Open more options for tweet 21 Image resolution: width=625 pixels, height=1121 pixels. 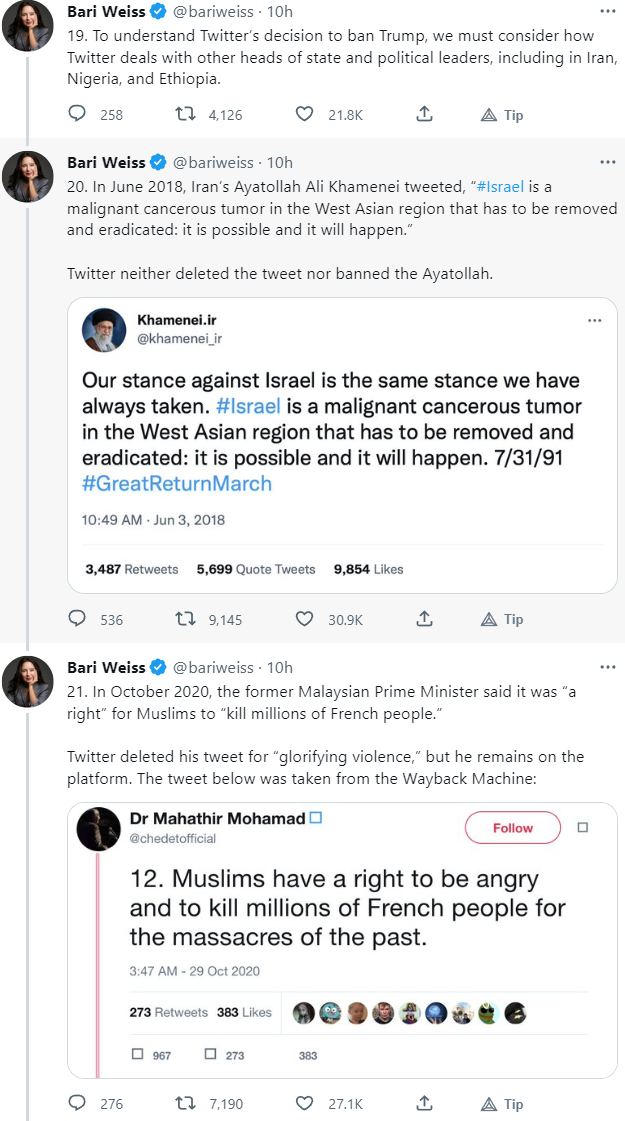pos(607,667)
